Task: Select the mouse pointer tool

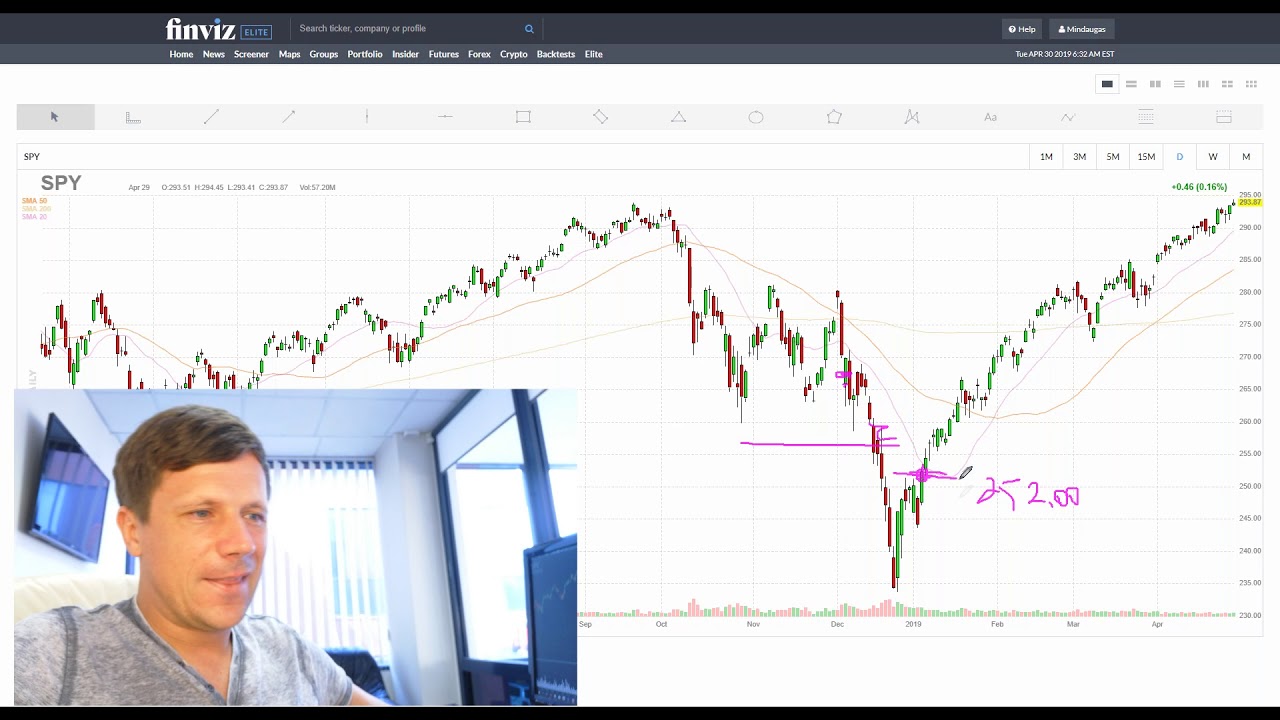Action: 55,117
